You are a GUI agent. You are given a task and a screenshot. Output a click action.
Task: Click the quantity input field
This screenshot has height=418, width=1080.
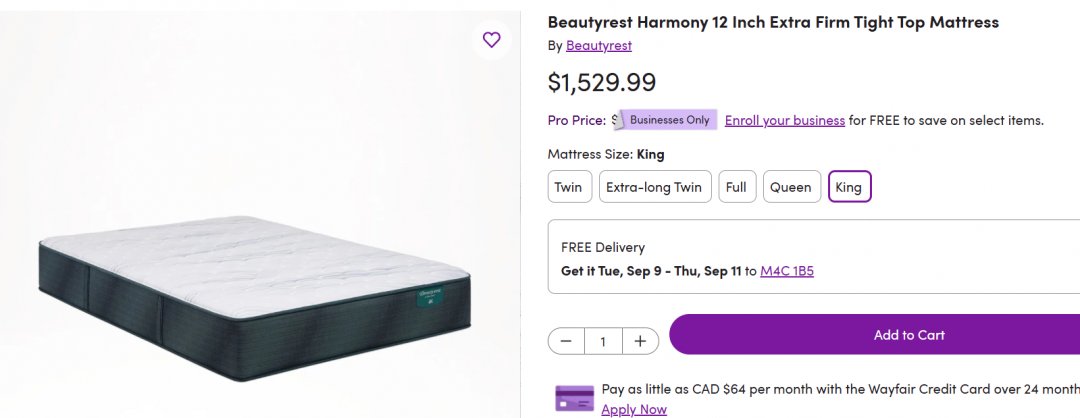pos(603,341)
